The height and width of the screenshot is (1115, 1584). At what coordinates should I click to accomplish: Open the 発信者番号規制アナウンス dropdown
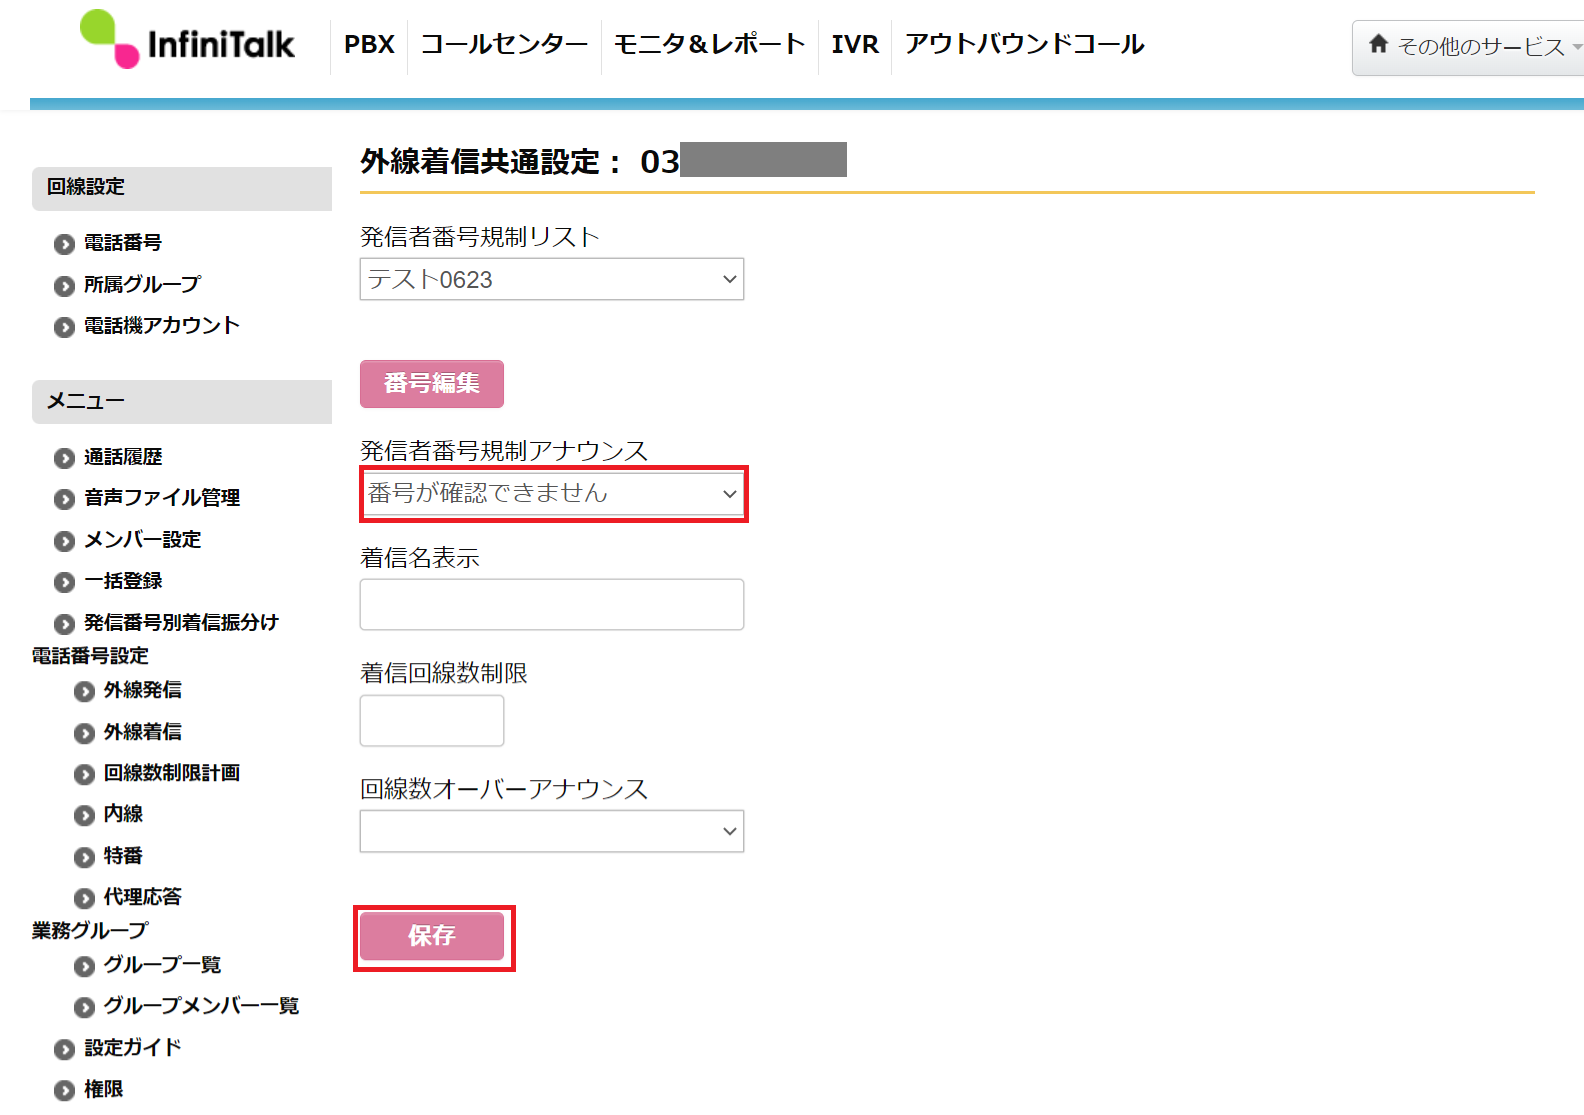click(x=552, y=493)
